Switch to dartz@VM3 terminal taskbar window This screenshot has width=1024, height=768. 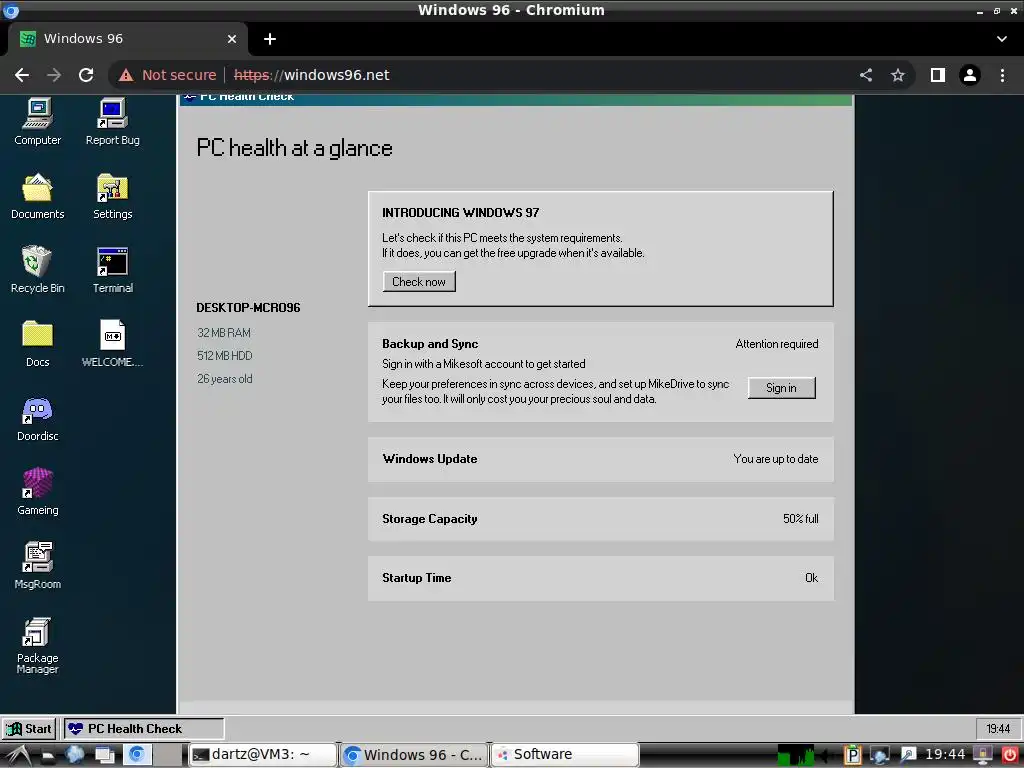[263, 754]
